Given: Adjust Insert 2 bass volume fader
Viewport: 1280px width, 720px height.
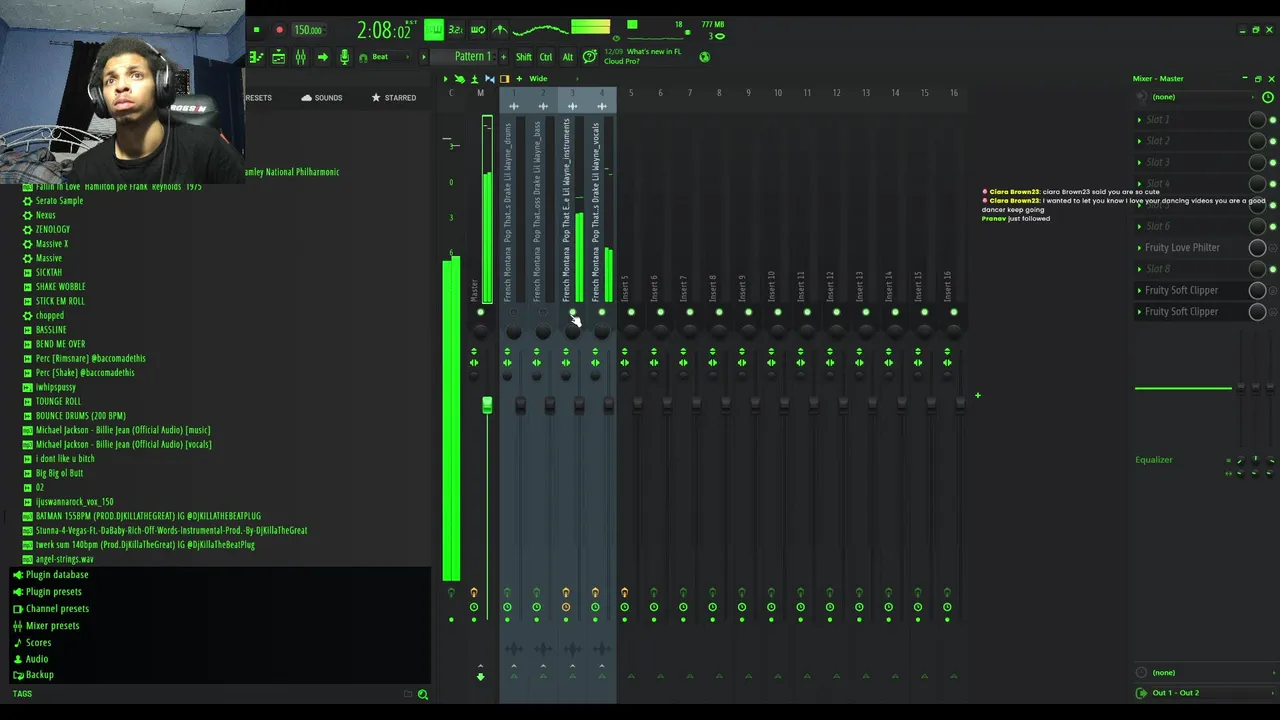Looking at the screenshot, I should click(x=549, y=404).
